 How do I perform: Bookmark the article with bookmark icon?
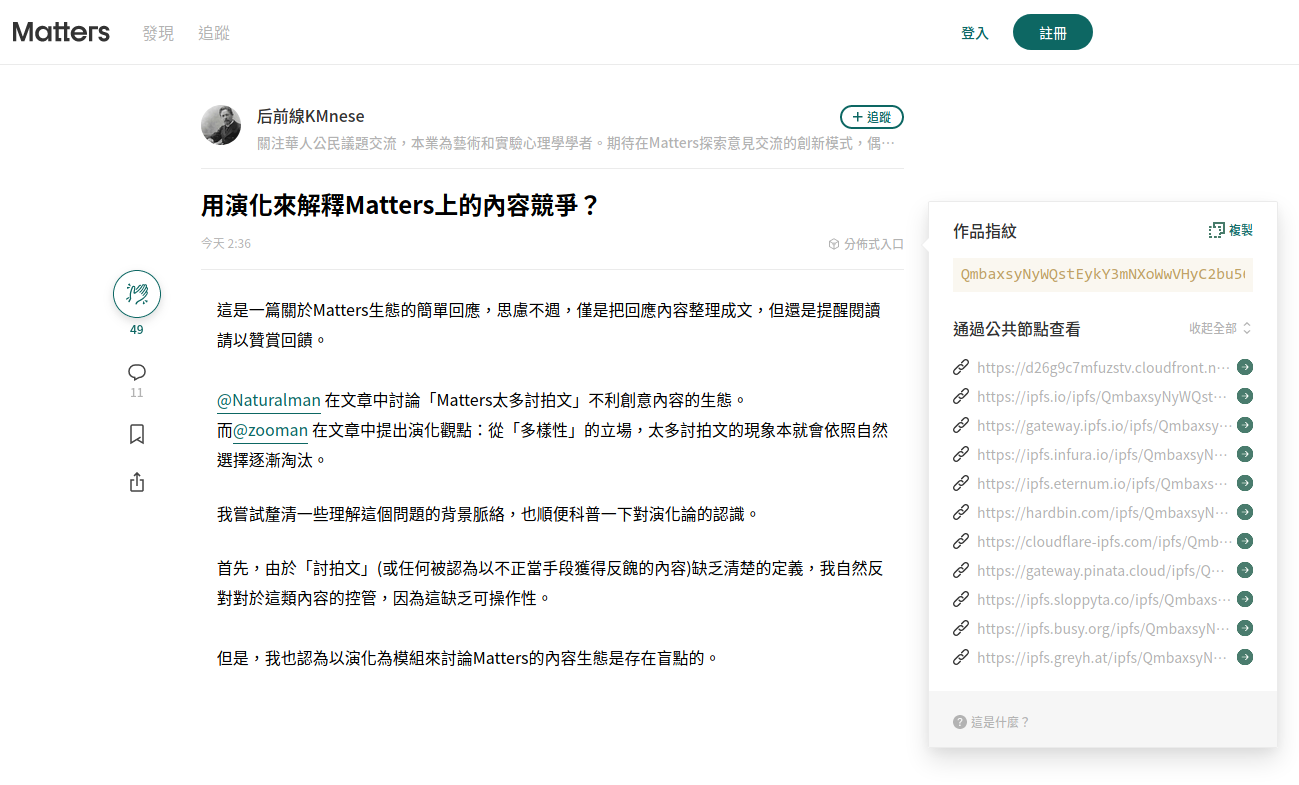click(137, 434)
